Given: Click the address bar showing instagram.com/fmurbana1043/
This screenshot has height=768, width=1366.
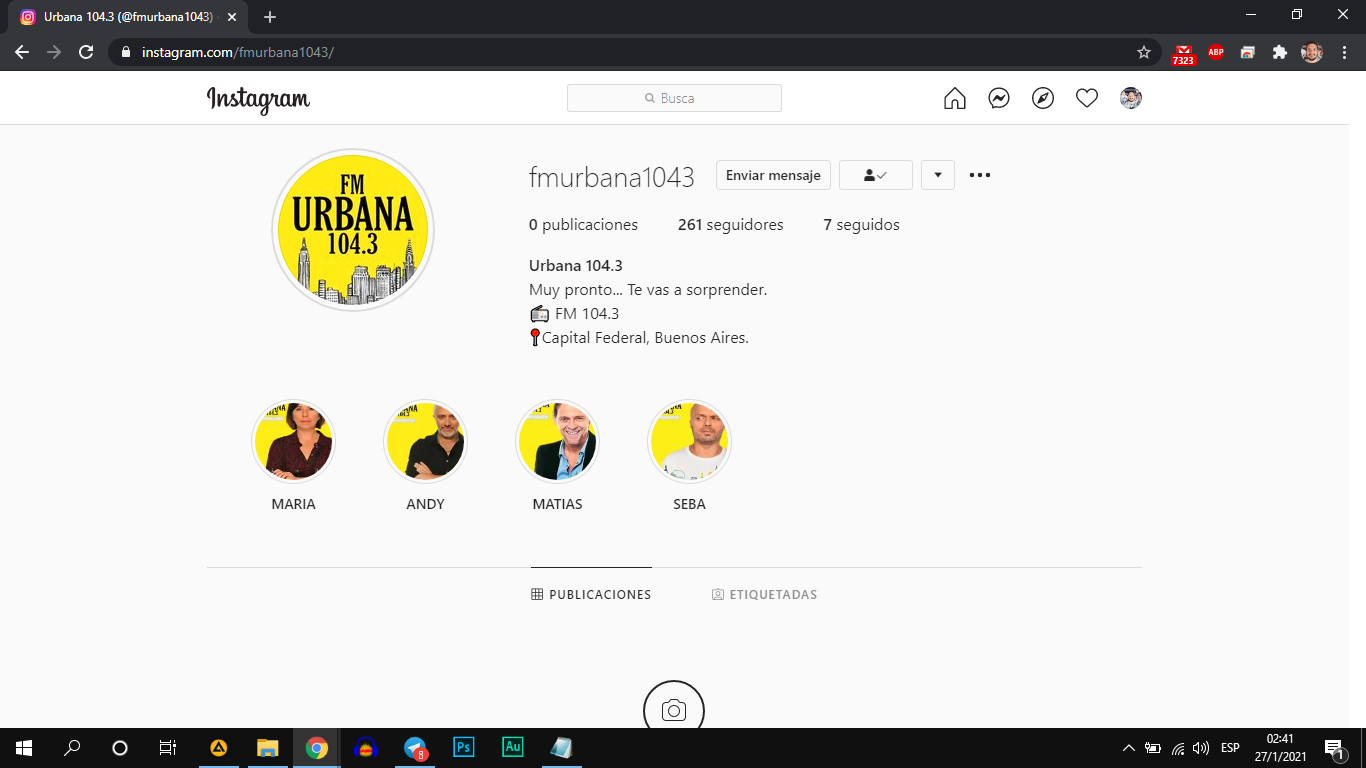Looking at the screenshot, I should coord(635,52).
